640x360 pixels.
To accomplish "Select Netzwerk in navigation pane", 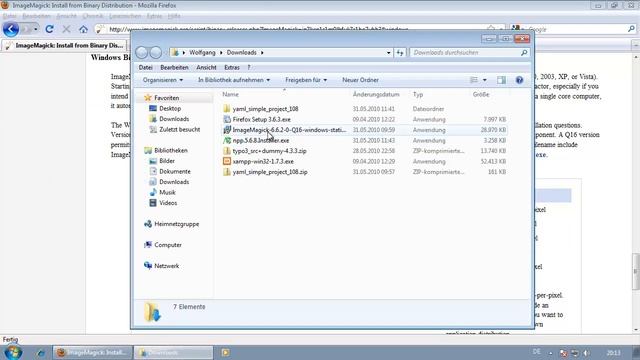I will (x=167, y=266).
